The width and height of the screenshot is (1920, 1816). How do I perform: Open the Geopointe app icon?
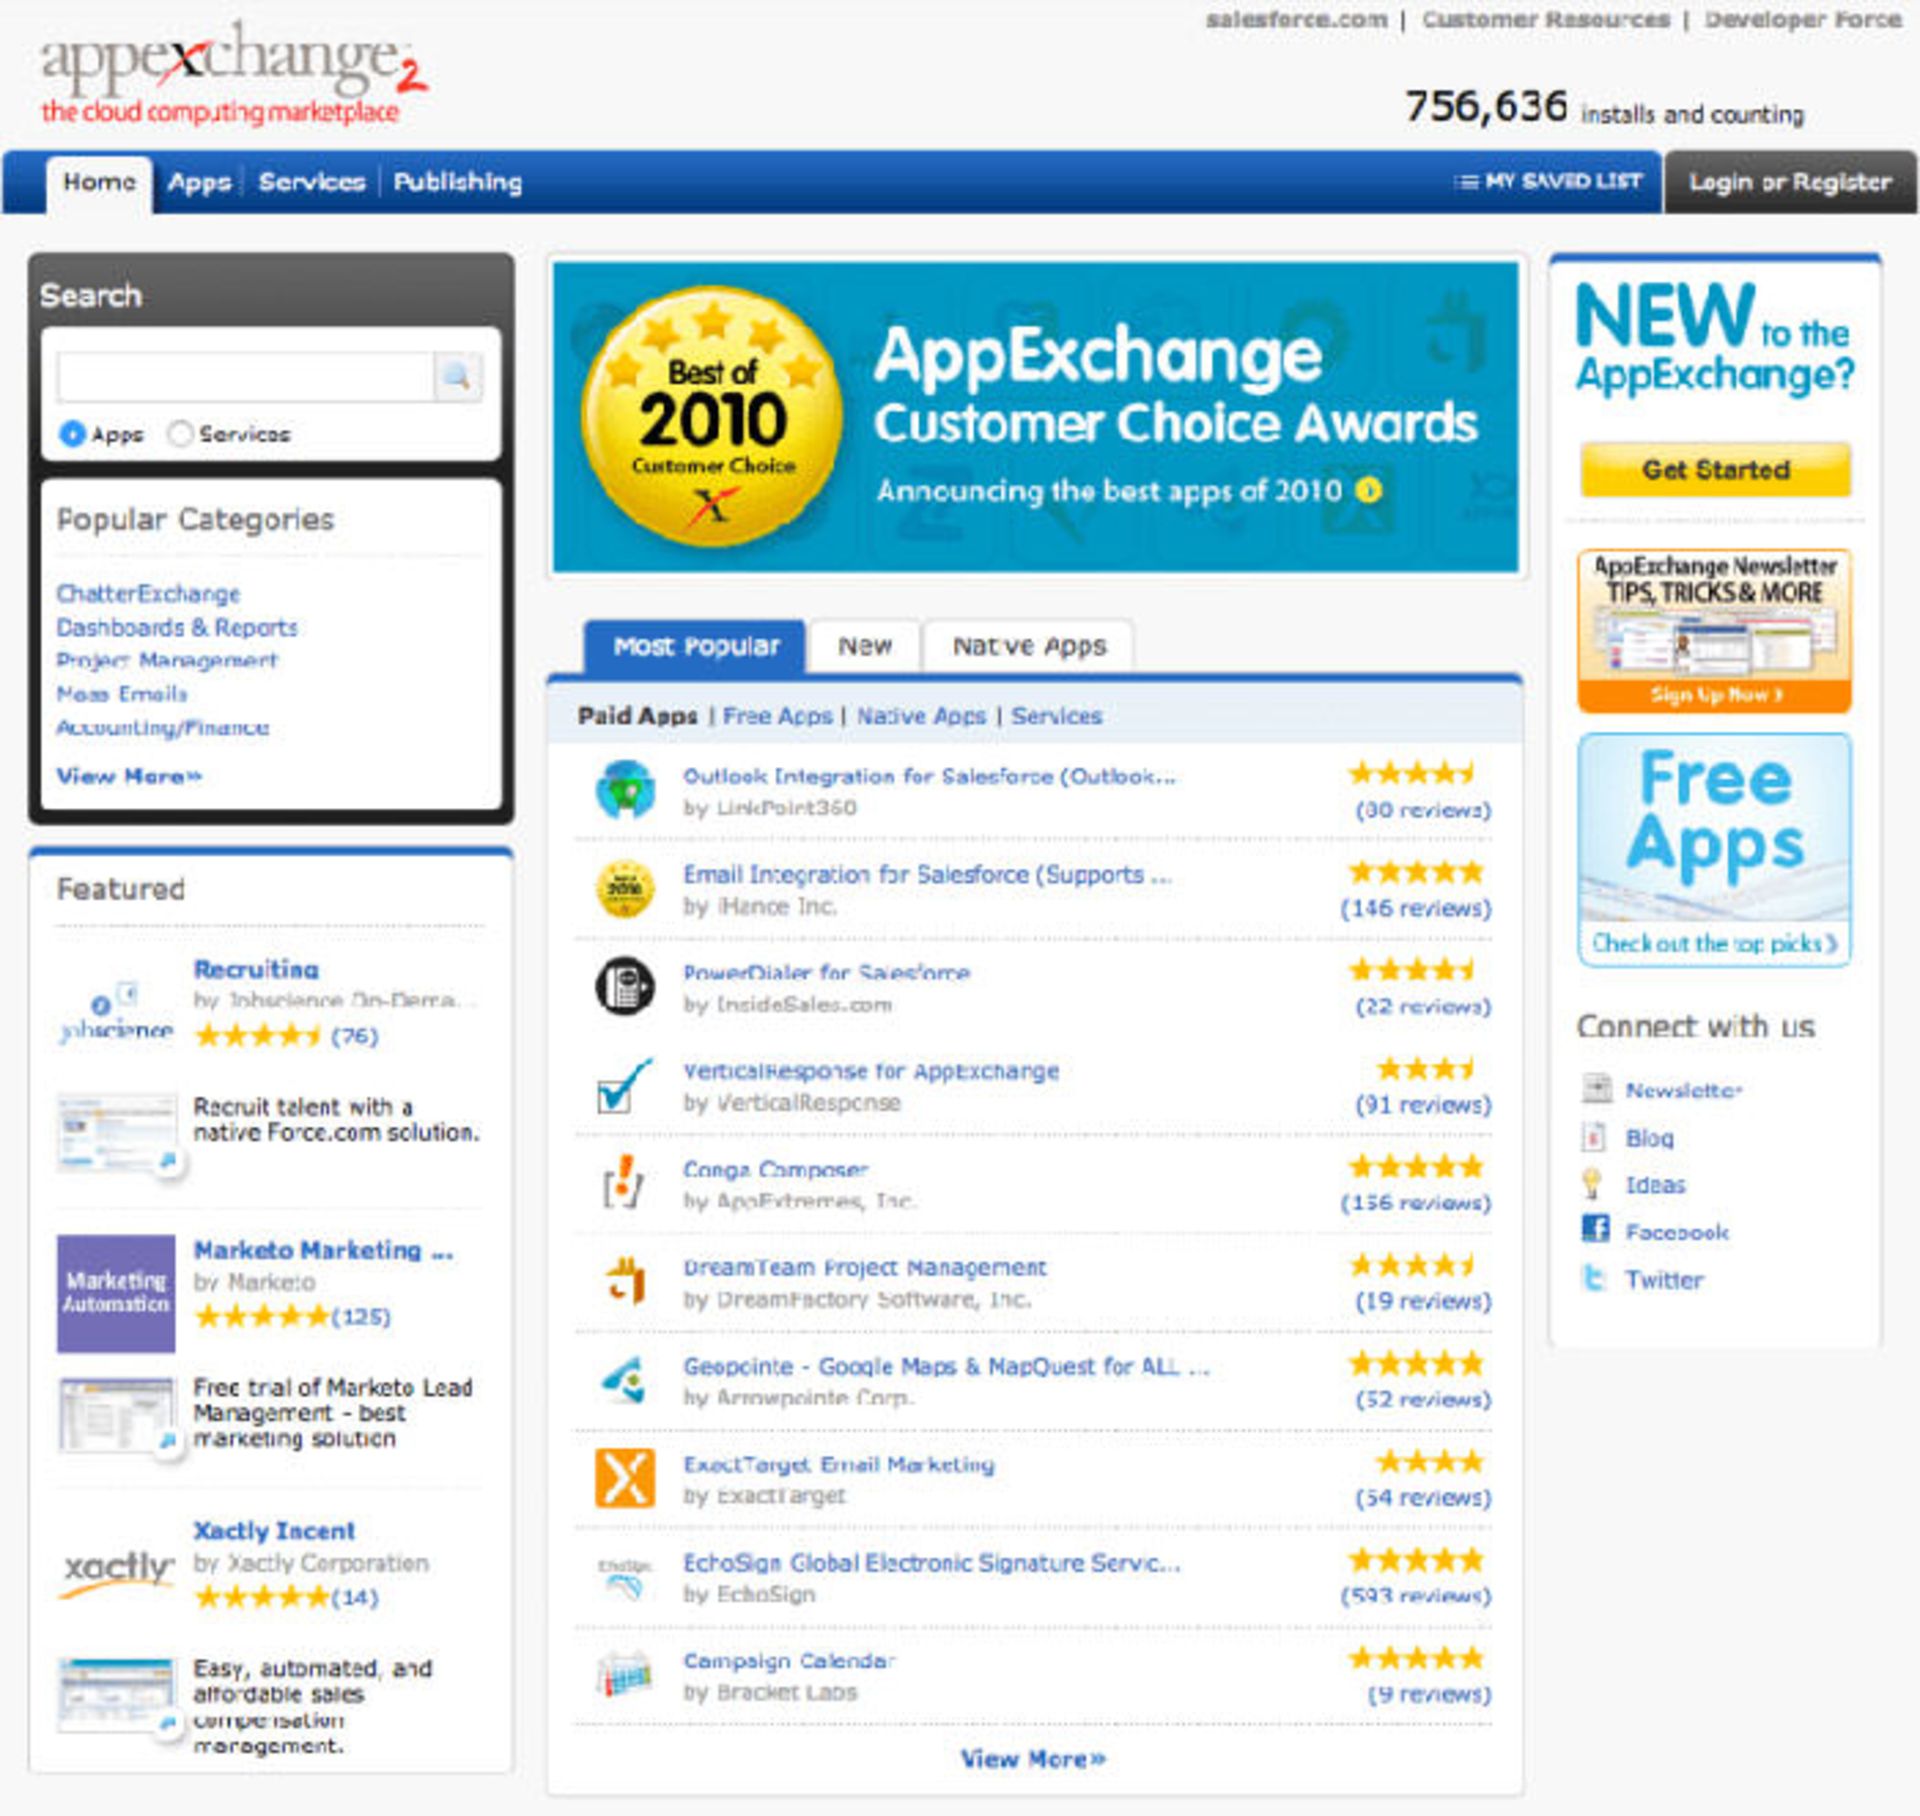coord(624,1380)
